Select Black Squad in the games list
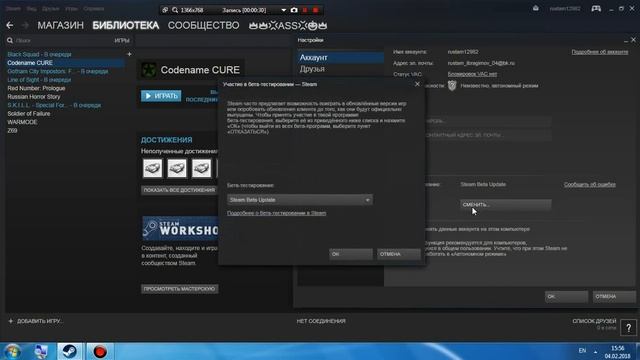This screenshot has height=360, width=640. [39, 54]
